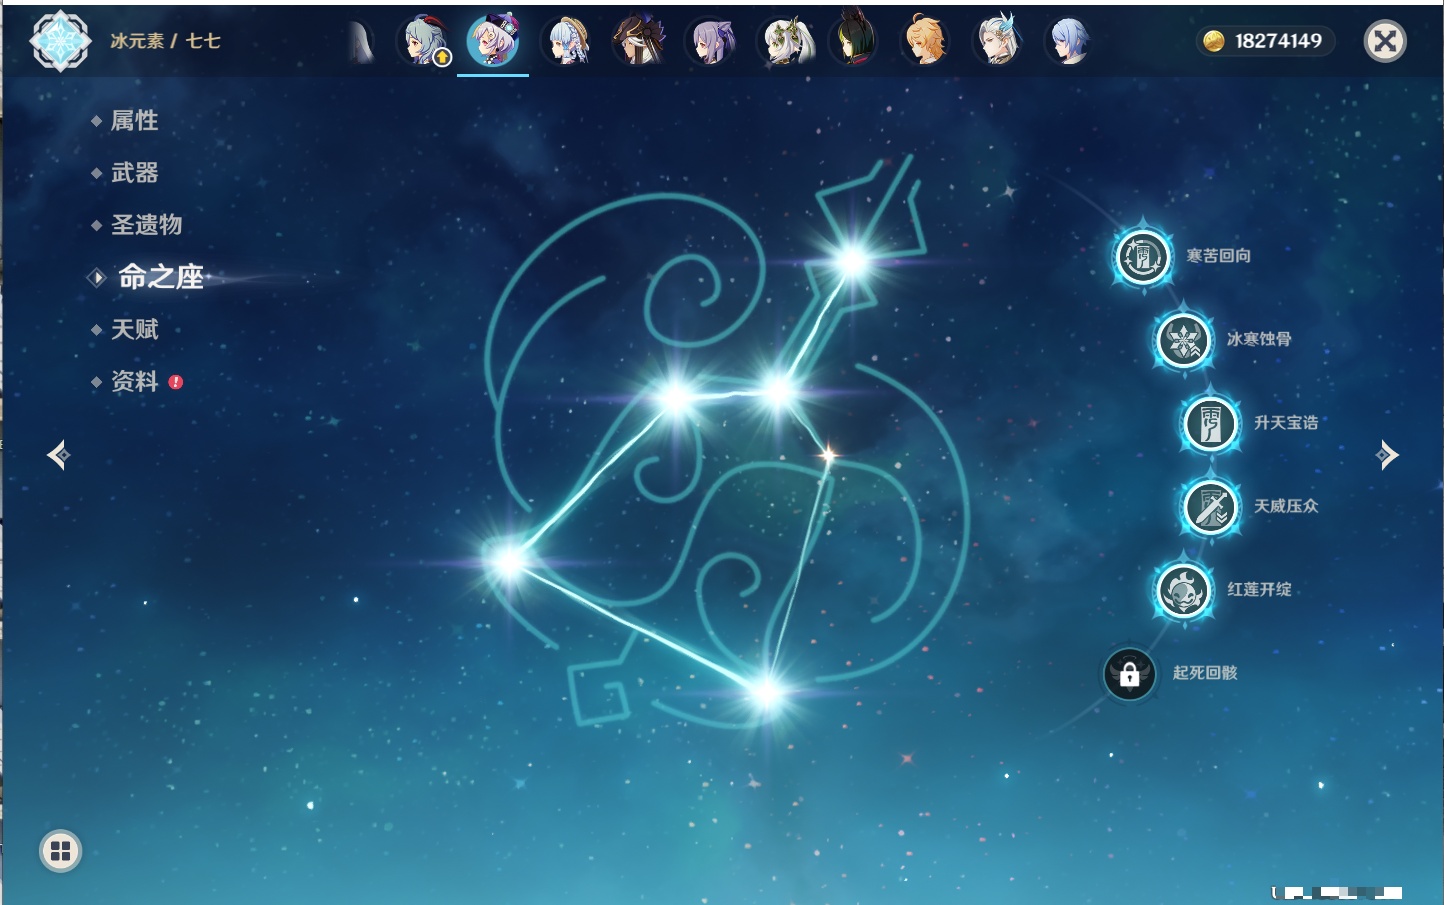
Task: Click the yellow upgrade arrow badge on Ganyu
Action: pyautogui.click(x=442, y=58)
